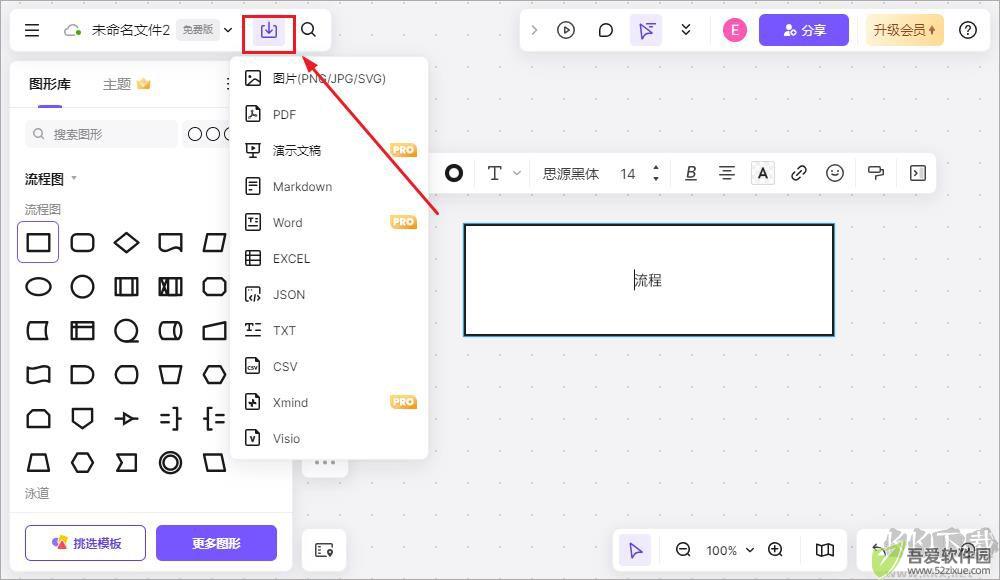This screenshot has width=1000, height=580.
Task: Toggle bold formatting
Action: tap(691, 173)
